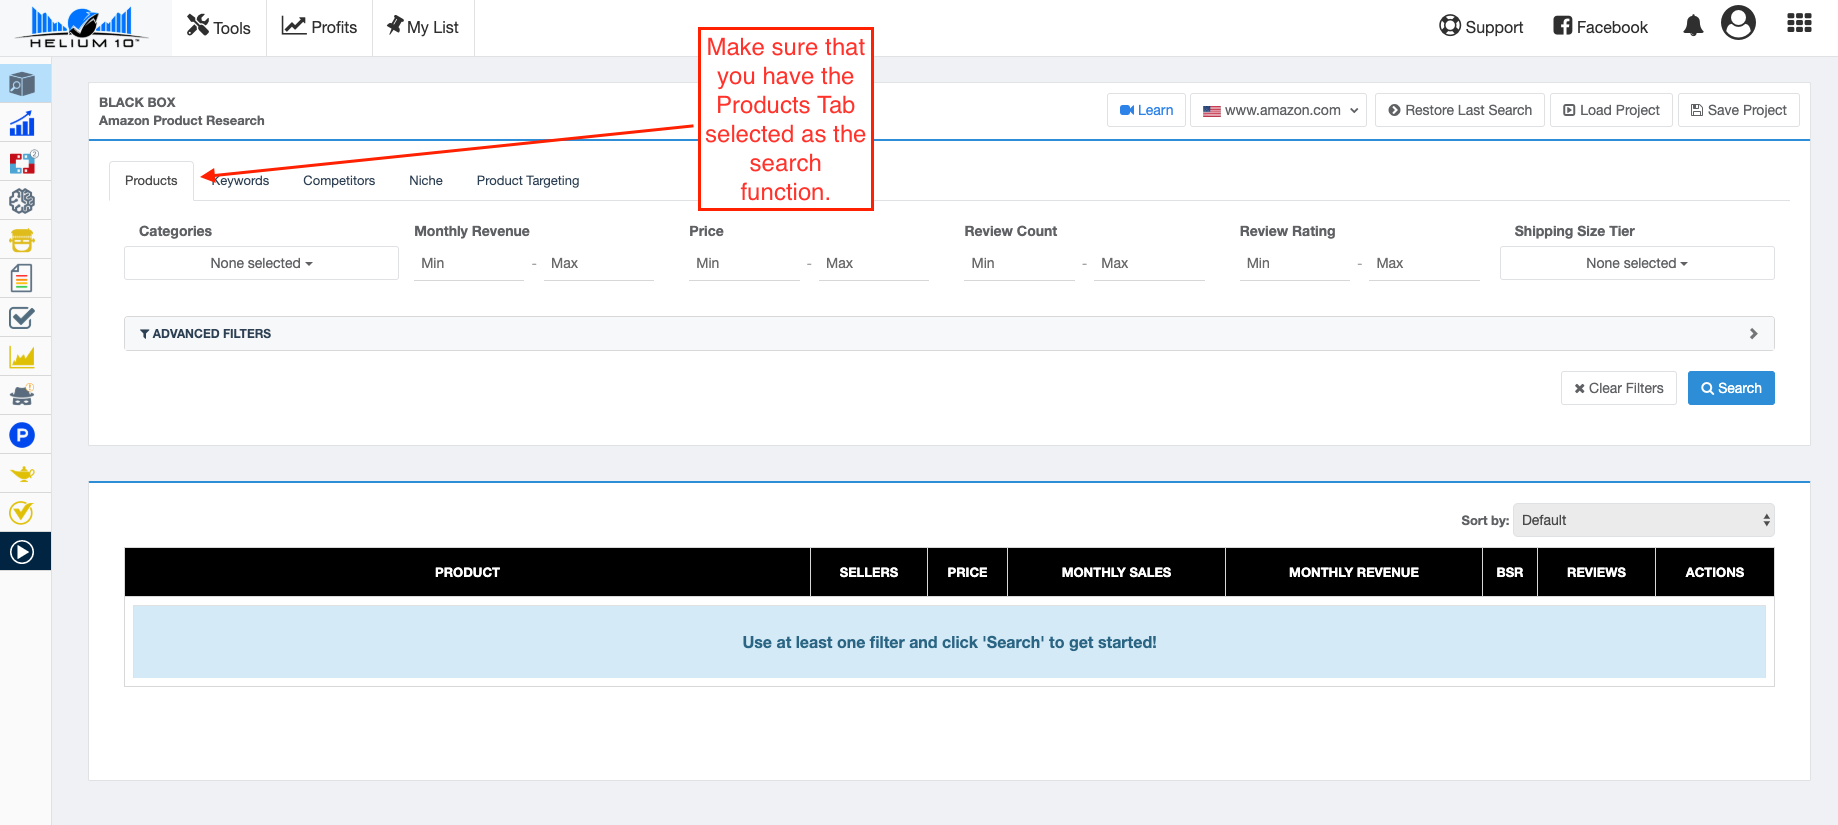Screen dimensions: 1838x825
Task: Click the Monthly Revenue Min field
Action: click(469, 263)
